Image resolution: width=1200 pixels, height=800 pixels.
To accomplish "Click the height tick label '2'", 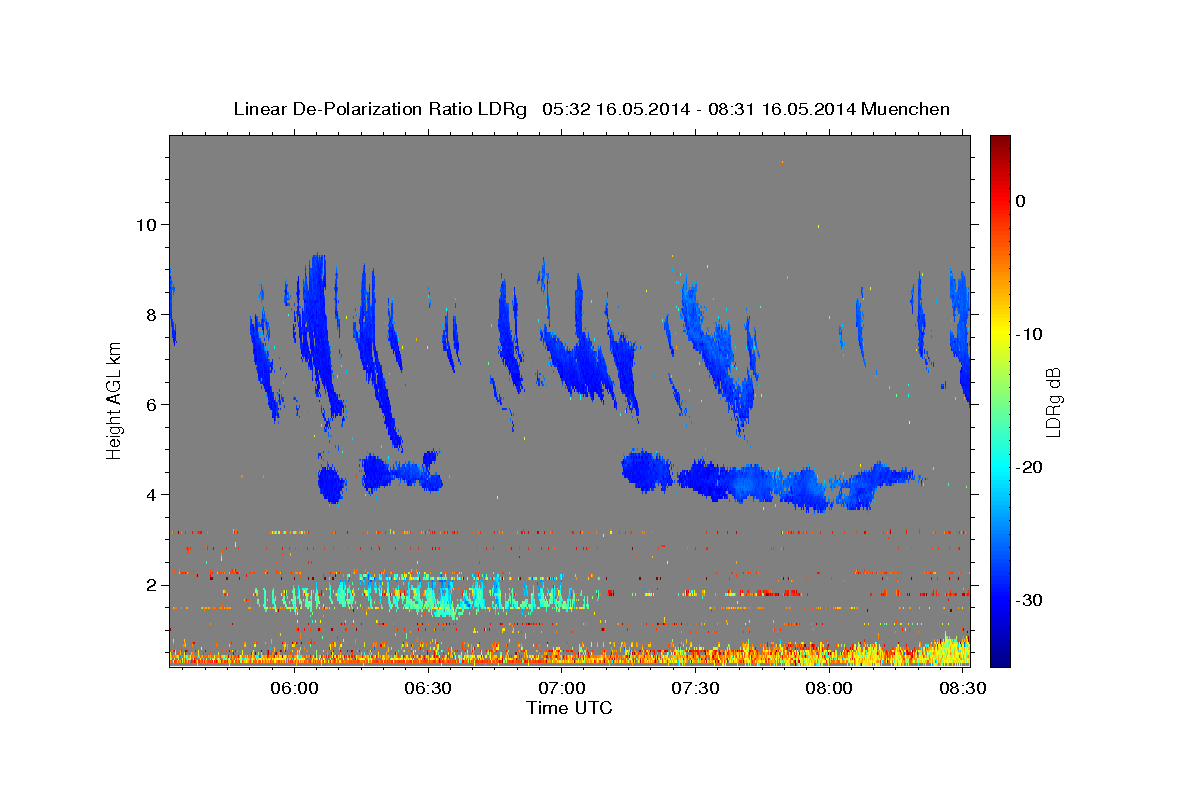I will [x=152, y=584].
